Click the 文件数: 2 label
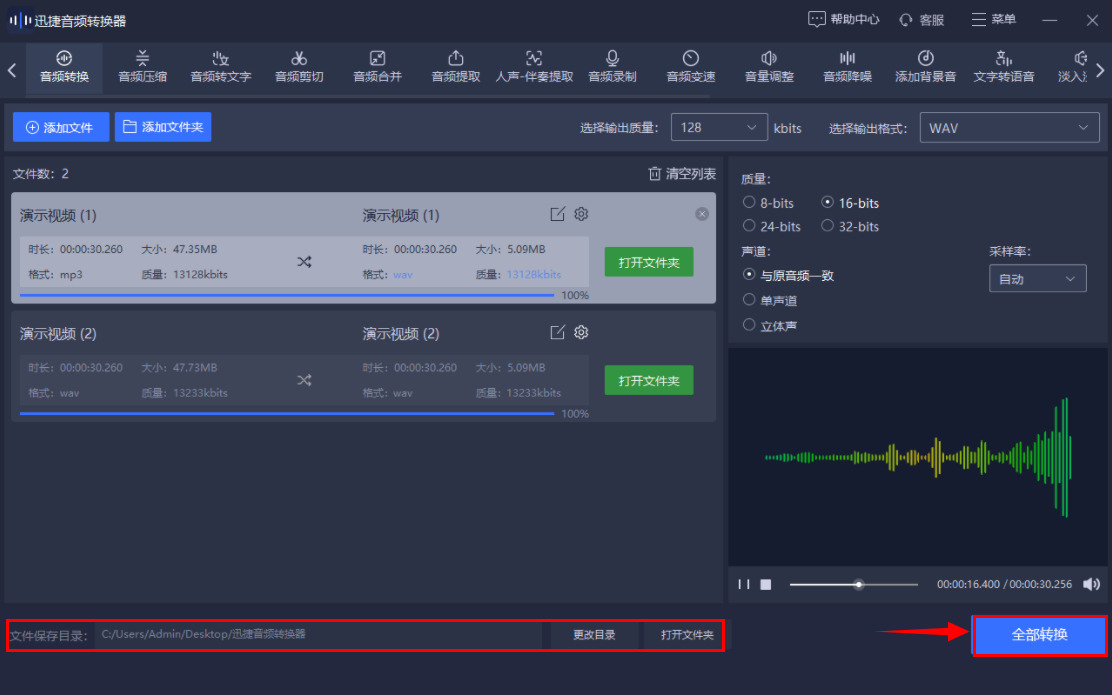Image resolution: width=1112 pixels, height=695 pixels. [x=40, y=174]
